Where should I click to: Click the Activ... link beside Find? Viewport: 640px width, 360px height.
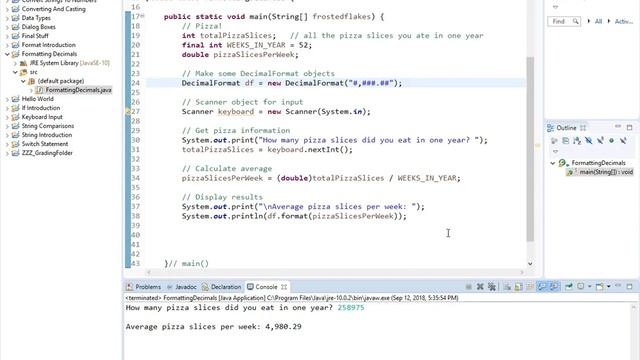coord(624,21)
